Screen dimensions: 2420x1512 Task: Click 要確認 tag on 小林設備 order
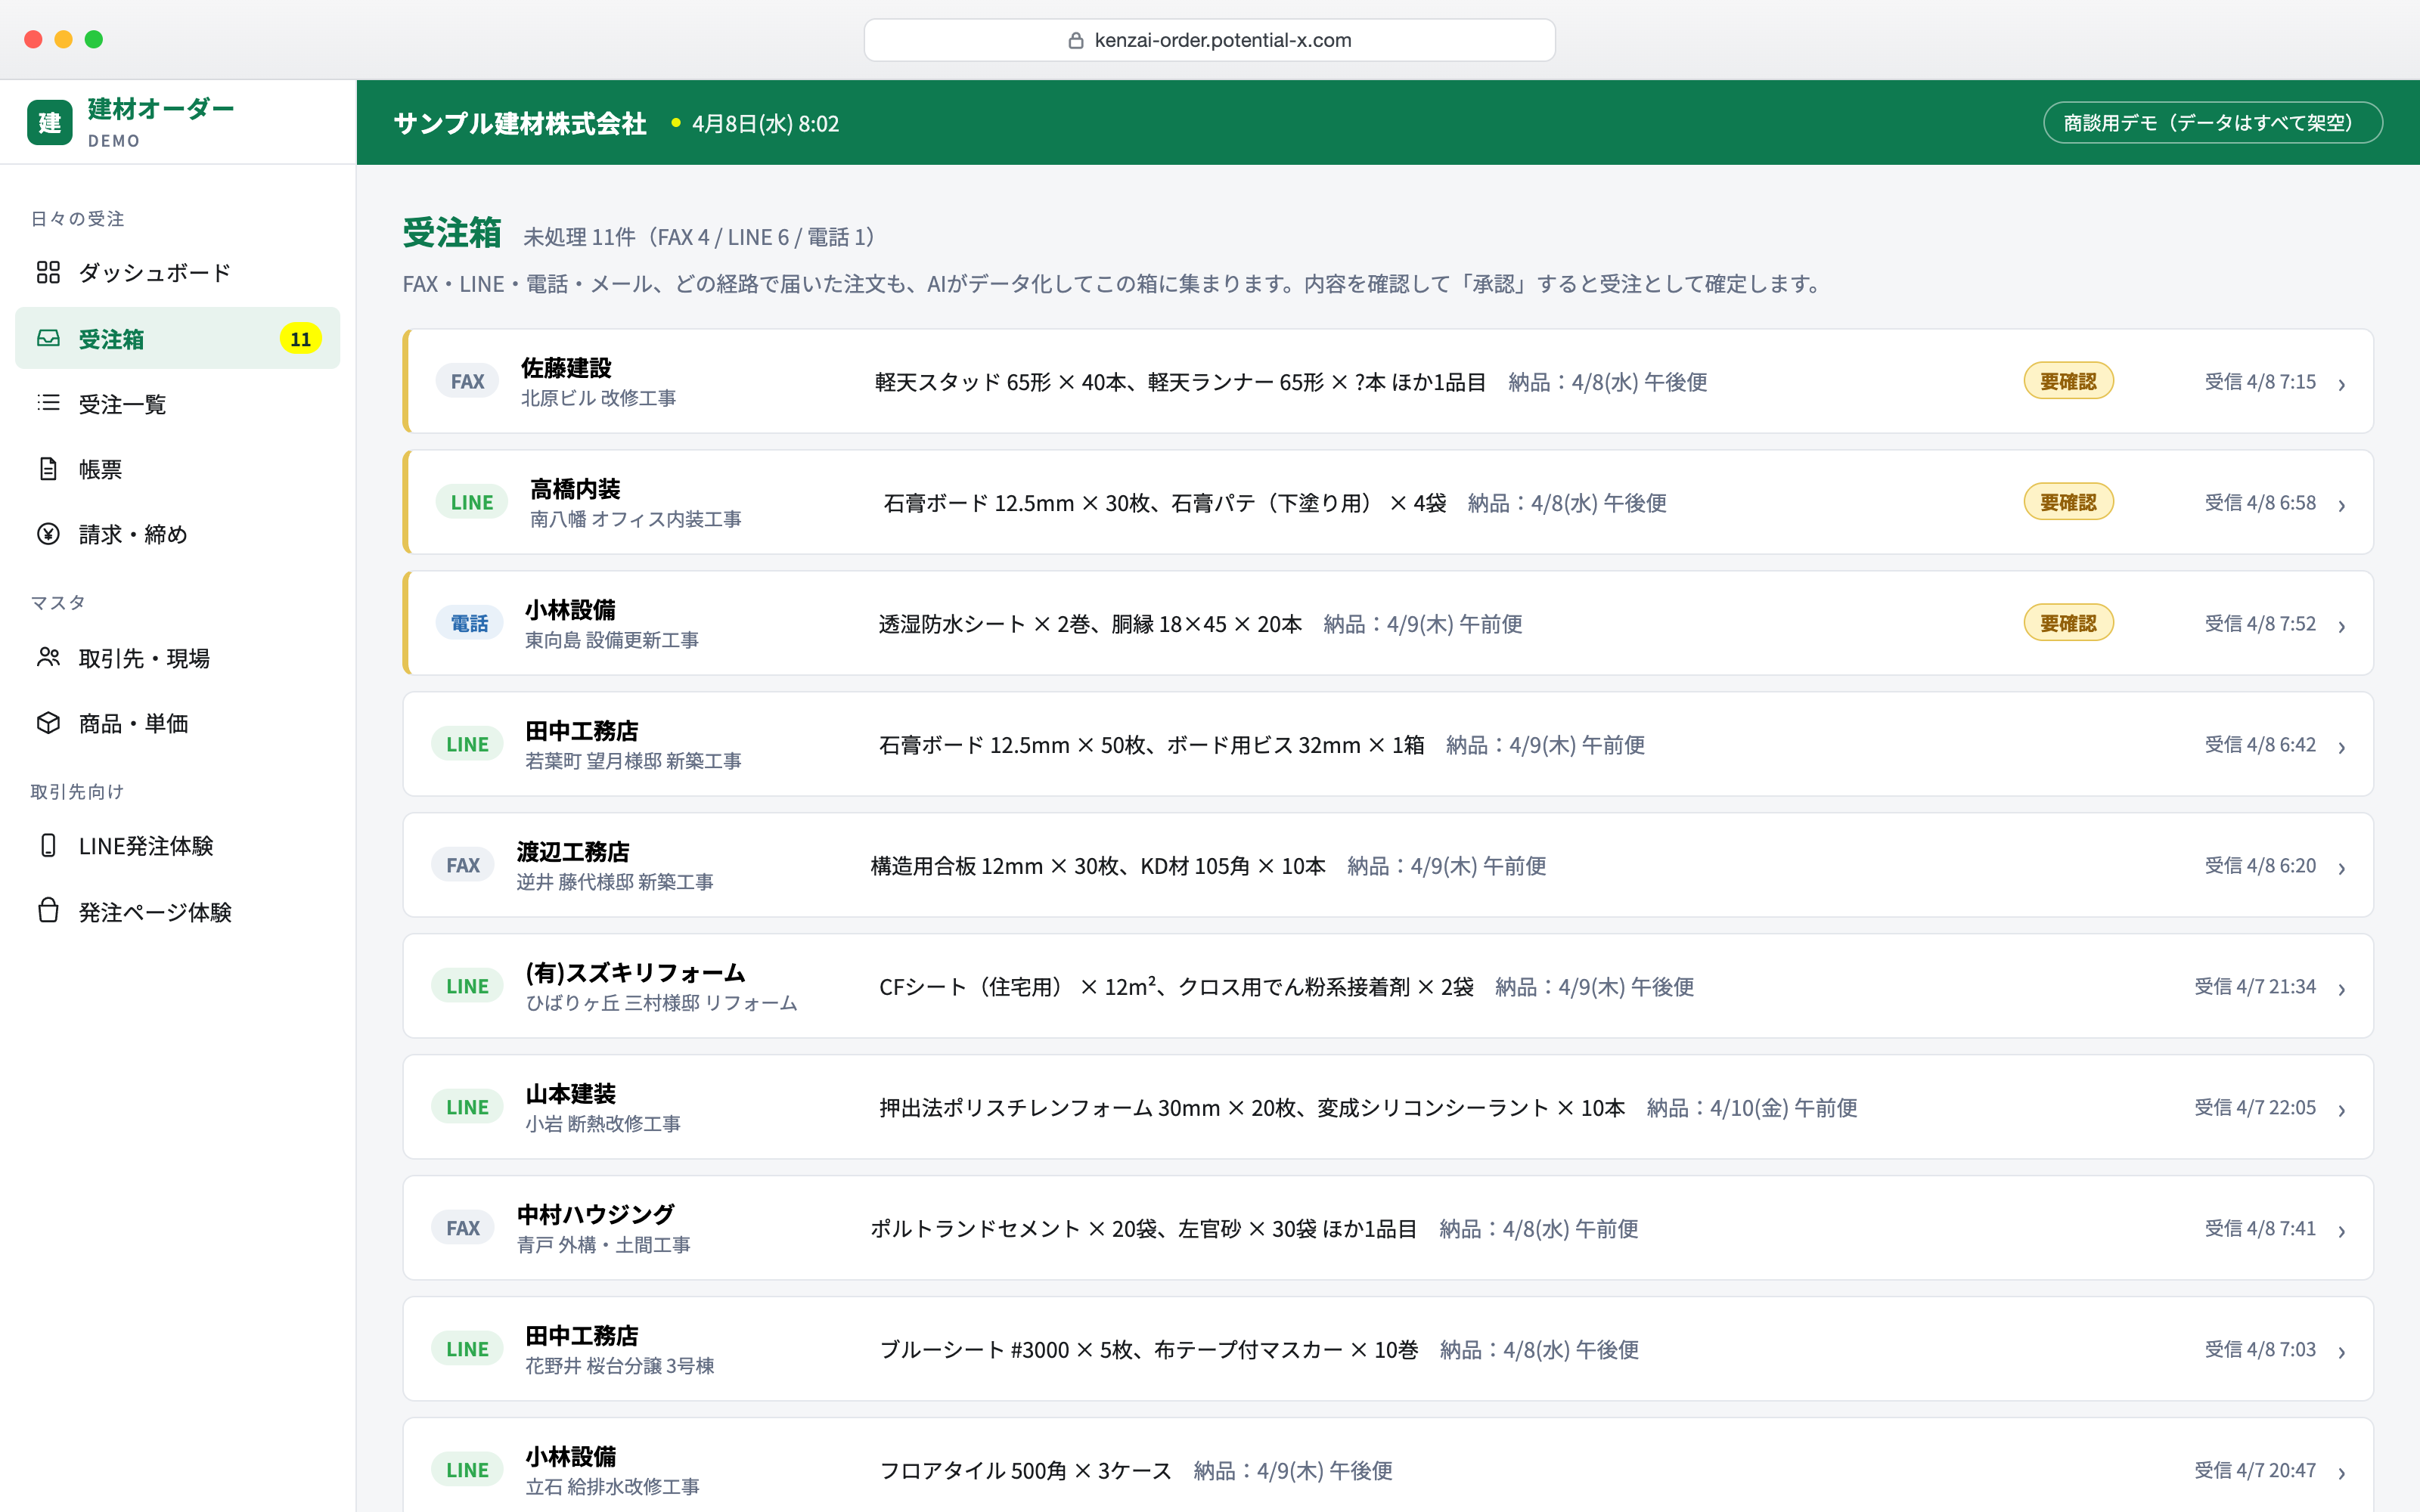tap(2068, 623)
